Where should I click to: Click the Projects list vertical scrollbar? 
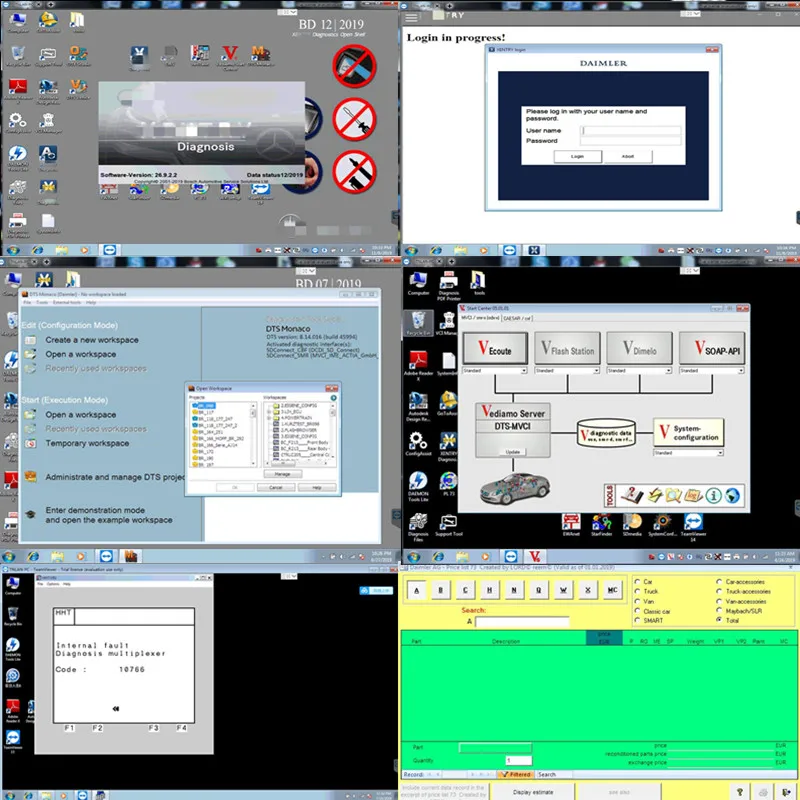coord(253,435)
